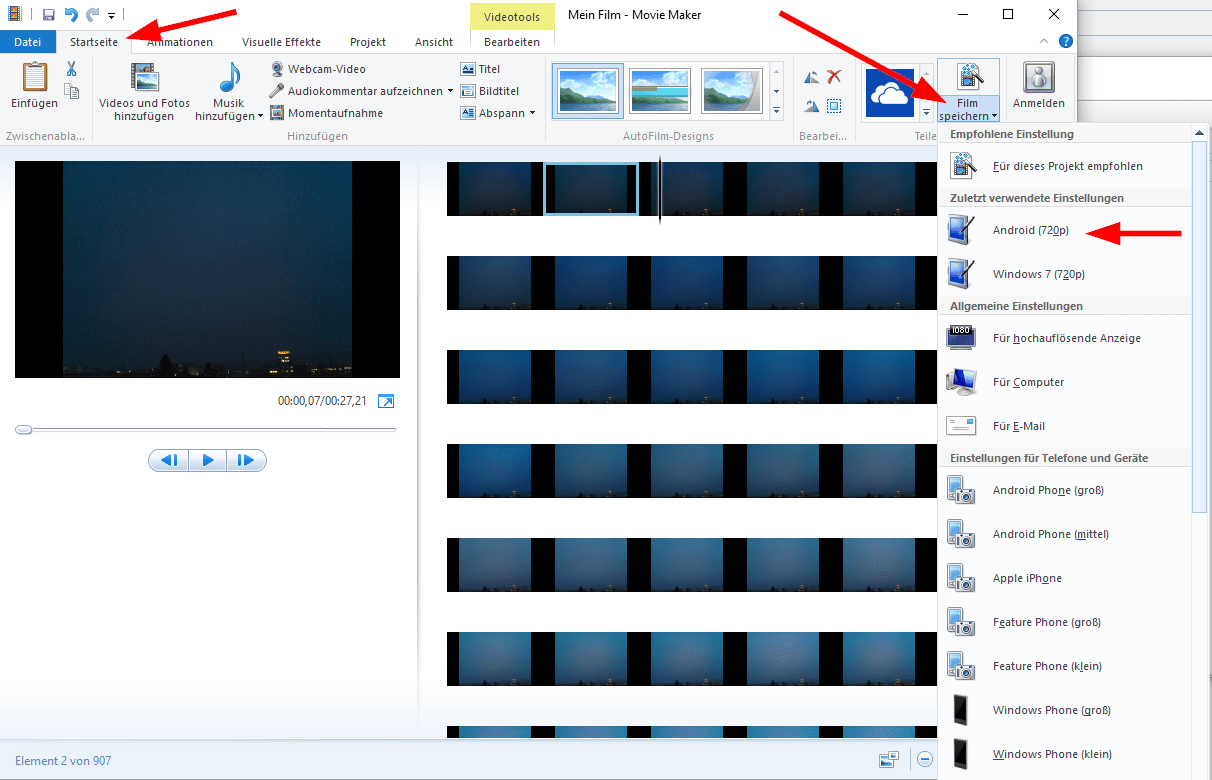Click the select all icon
The image size is (1212, 780).
point(834,105)
